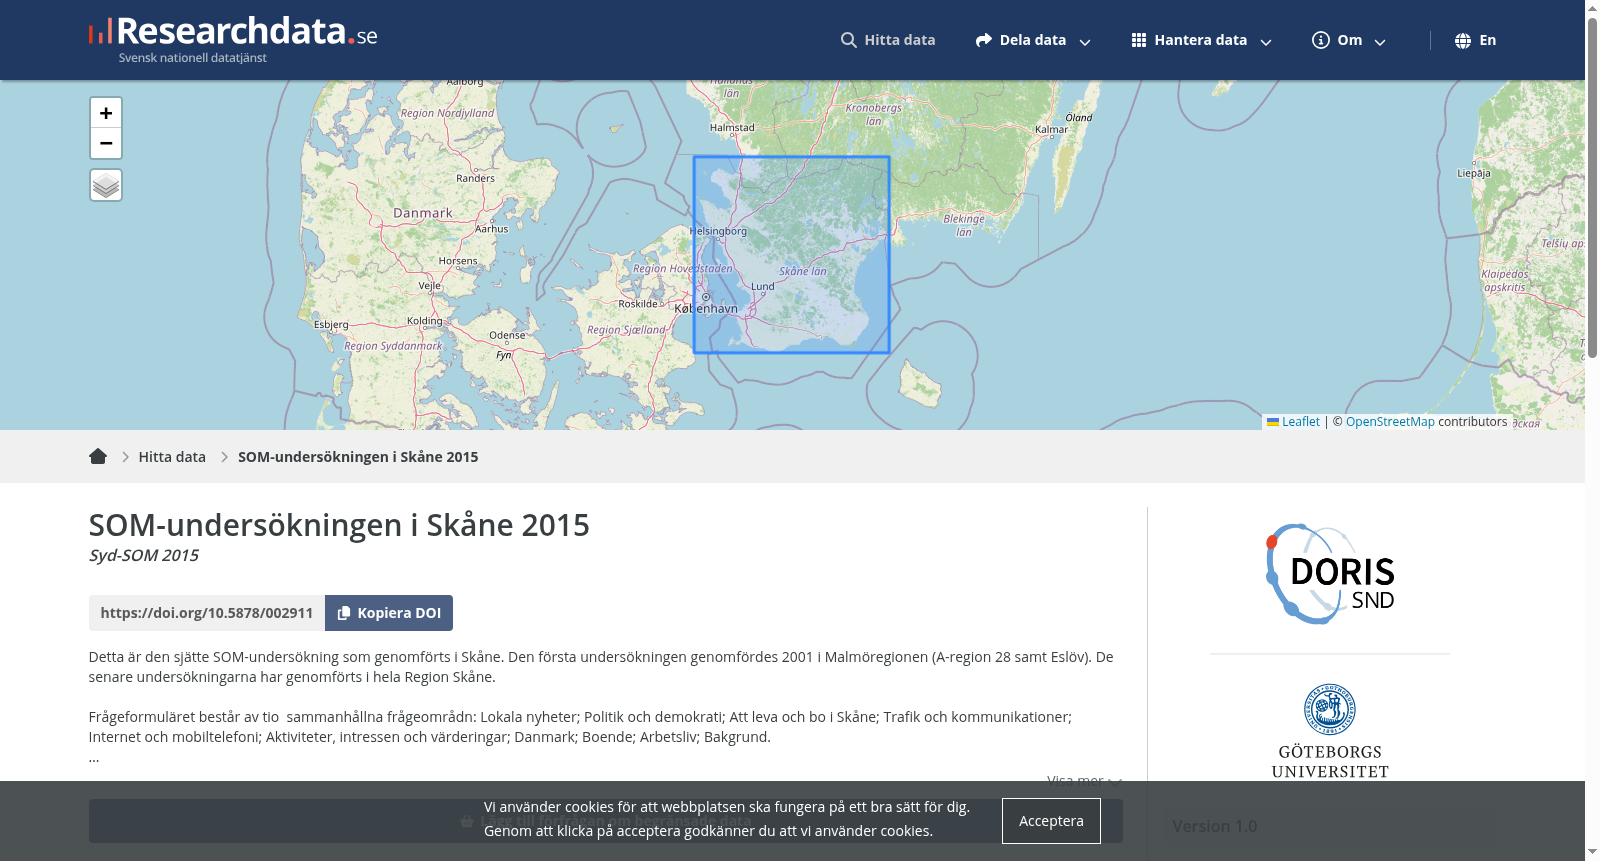The image size is (1600, 861).
Task: Click the search magnifier icon
Action: (x=849, y=40)
